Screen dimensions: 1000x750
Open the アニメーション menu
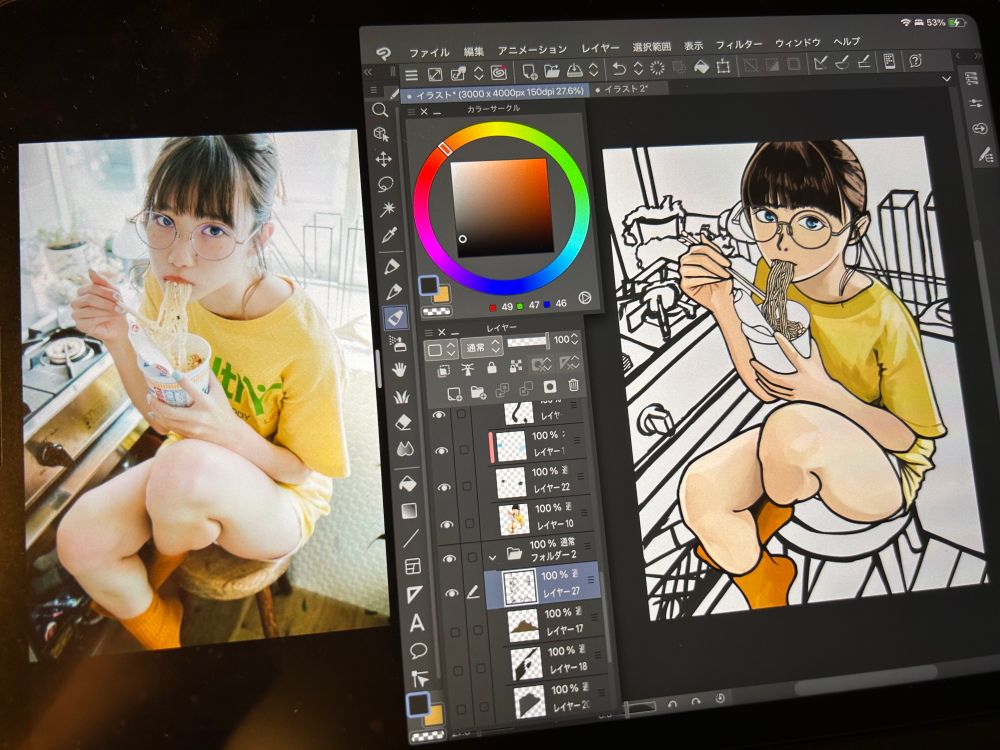tap(532, 49)
